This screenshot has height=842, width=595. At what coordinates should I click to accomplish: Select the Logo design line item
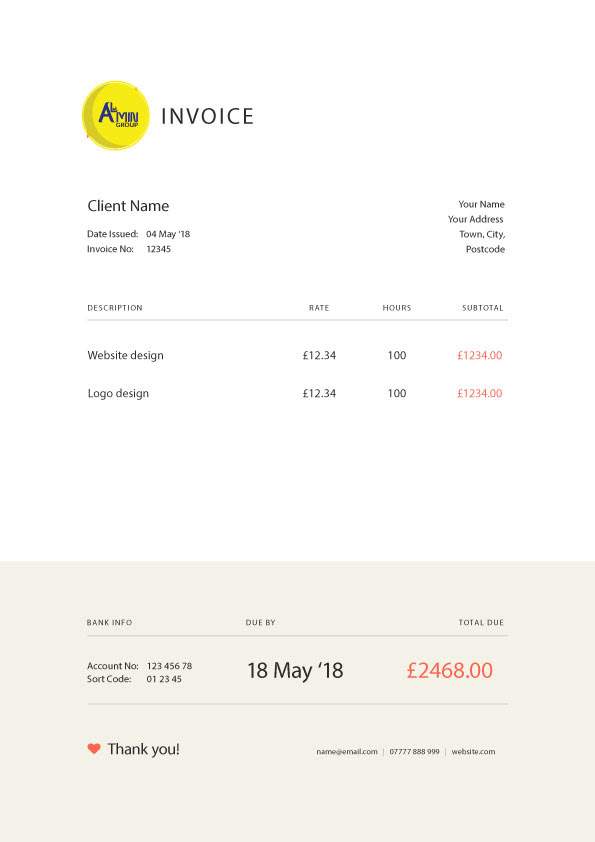click(x=118, y=394)
